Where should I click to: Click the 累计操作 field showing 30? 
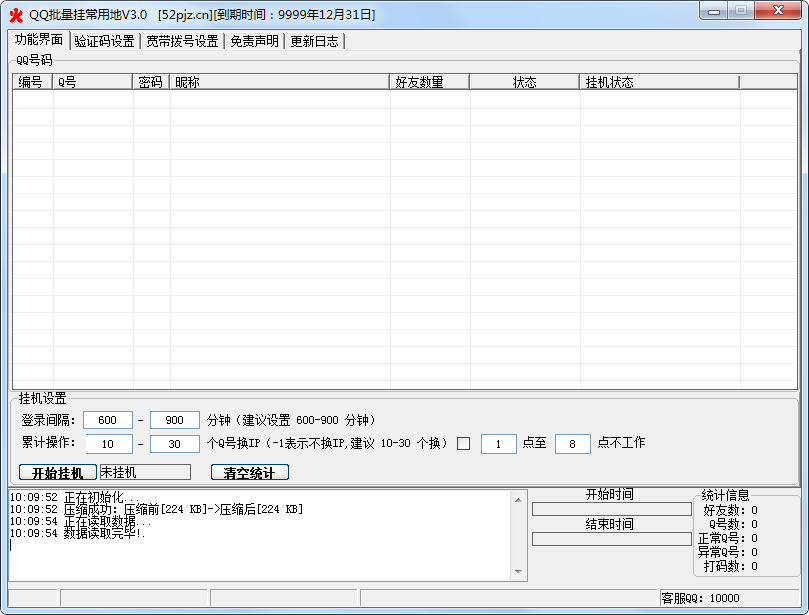pyautogui.click(x=175, y=444)
